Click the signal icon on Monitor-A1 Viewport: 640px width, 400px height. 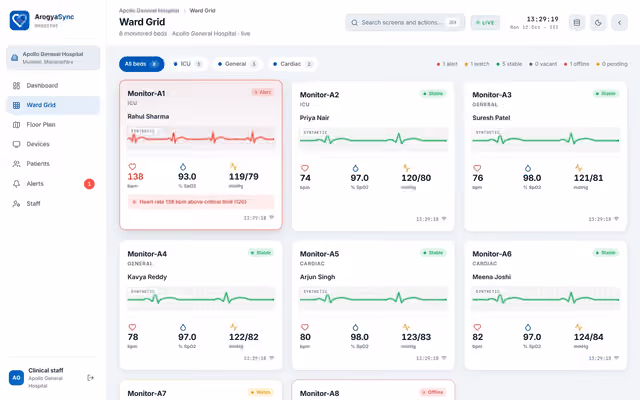point(271,218)
